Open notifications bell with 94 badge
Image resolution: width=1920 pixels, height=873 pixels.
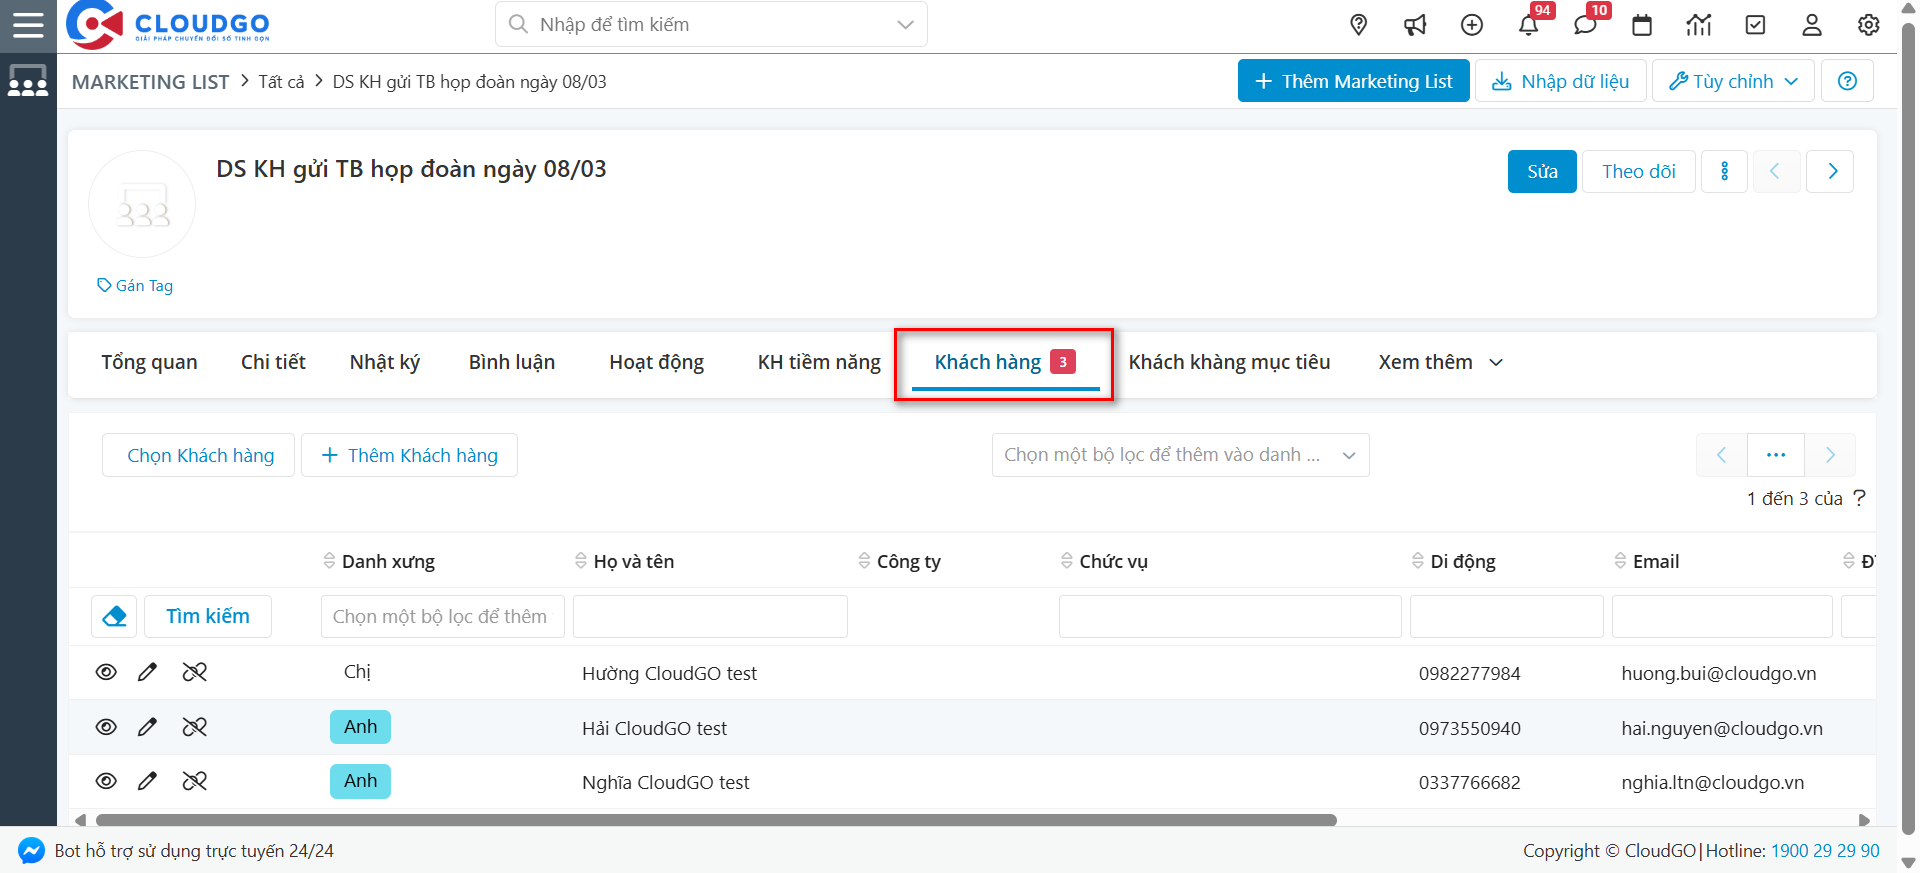(x=1528, y=25)
